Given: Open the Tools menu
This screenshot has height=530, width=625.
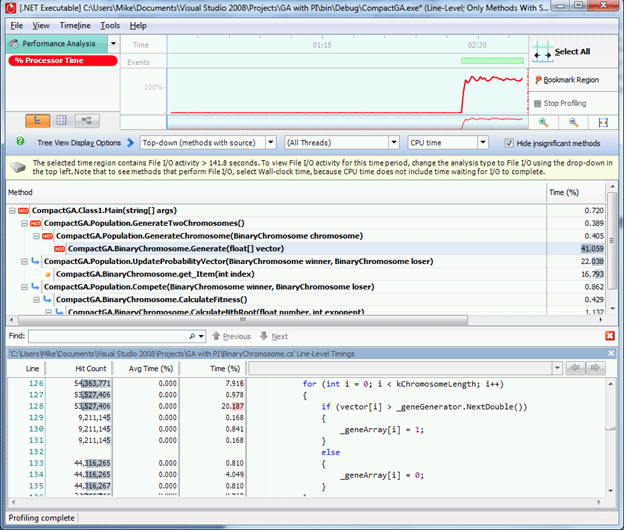Looking at the screenshot, I should (110, 26).
